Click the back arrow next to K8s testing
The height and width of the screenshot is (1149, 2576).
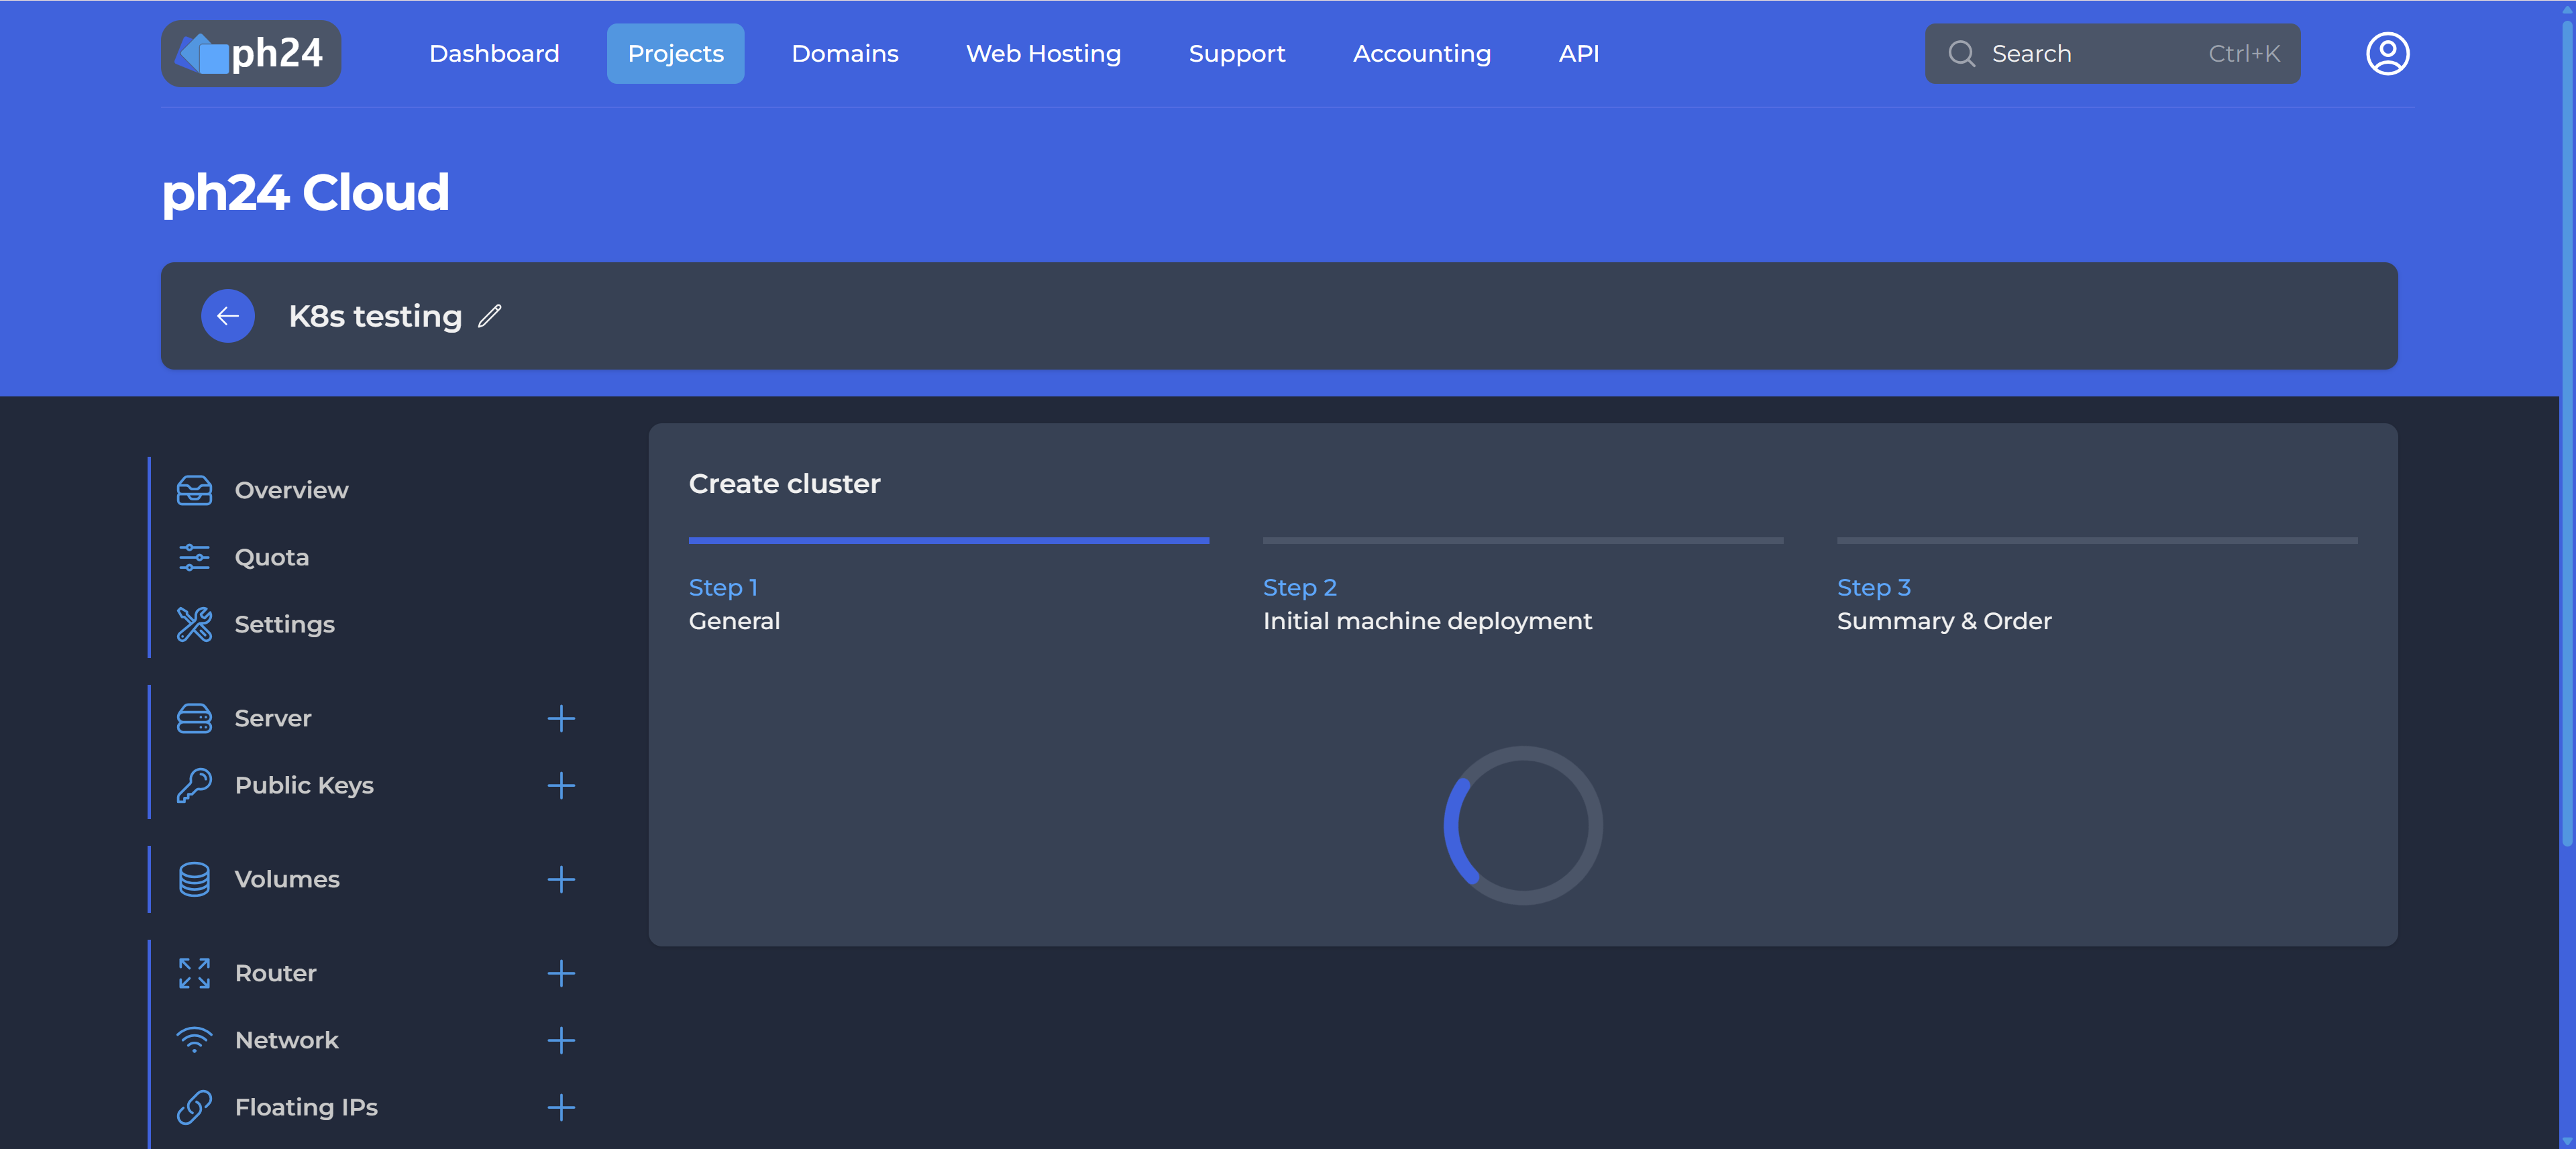(x=228, y=316)
